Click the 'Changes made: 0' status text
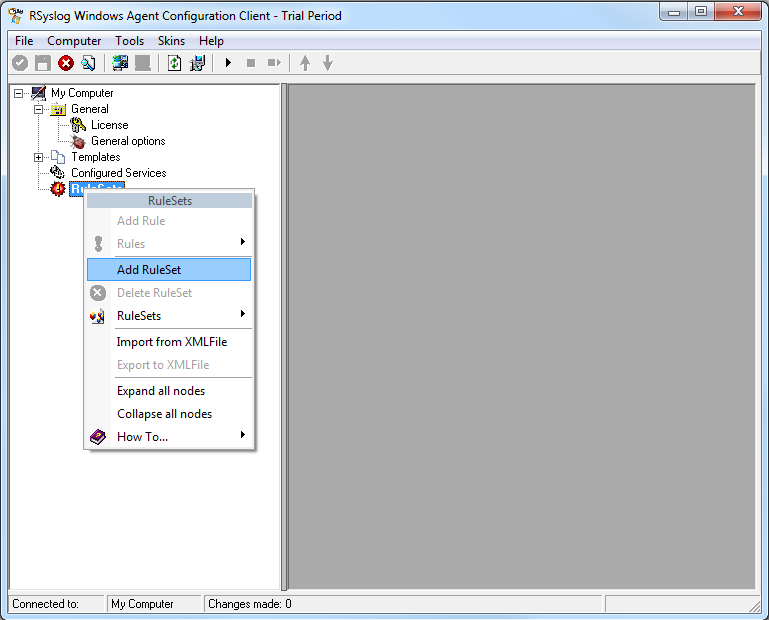The width and height of the screenshot is (769, 620). [250, 604]
